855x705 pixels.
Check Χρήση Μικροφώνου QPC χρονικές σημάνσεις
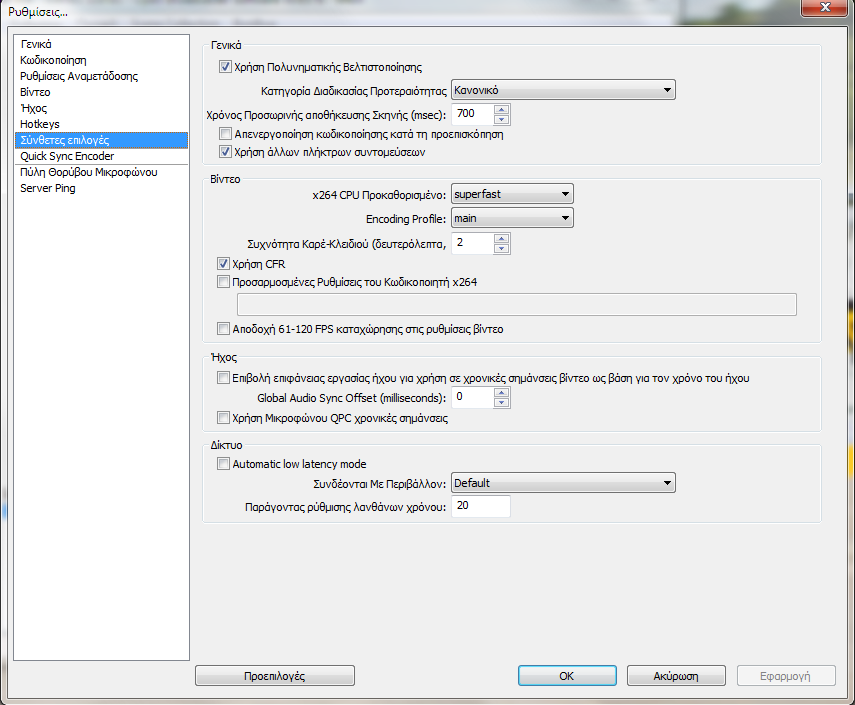[x=223, y=418]
